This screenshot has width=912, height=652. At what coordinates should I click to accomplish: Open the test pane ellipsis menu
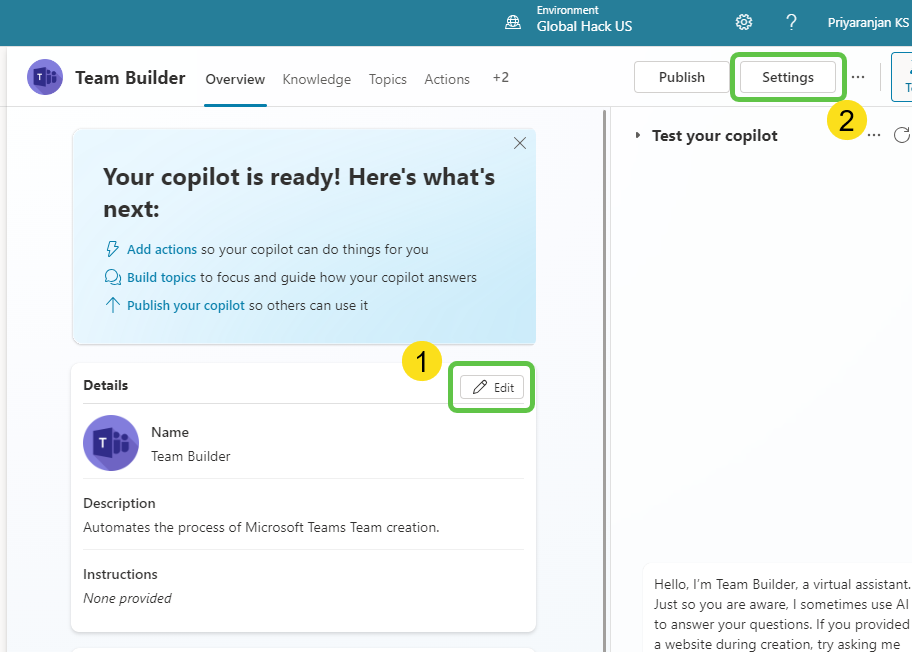click(874, 135)
